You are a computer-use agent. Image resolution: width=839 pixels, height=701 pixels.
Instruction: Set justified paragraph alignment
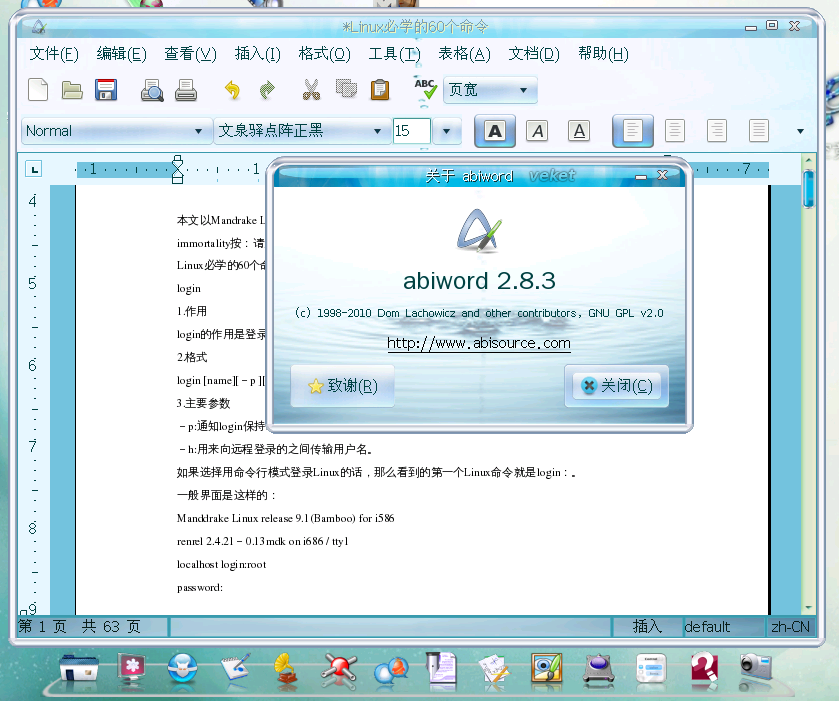tap(758, 131)
